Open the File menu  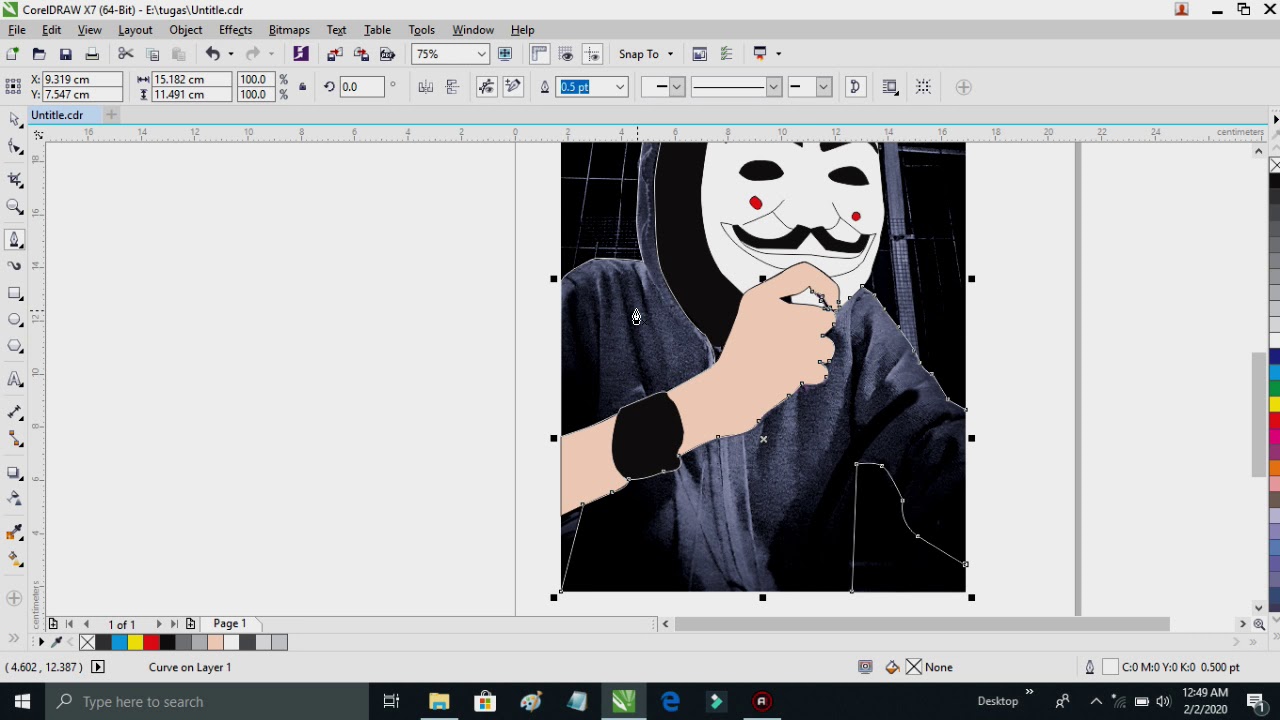(17, 30)
